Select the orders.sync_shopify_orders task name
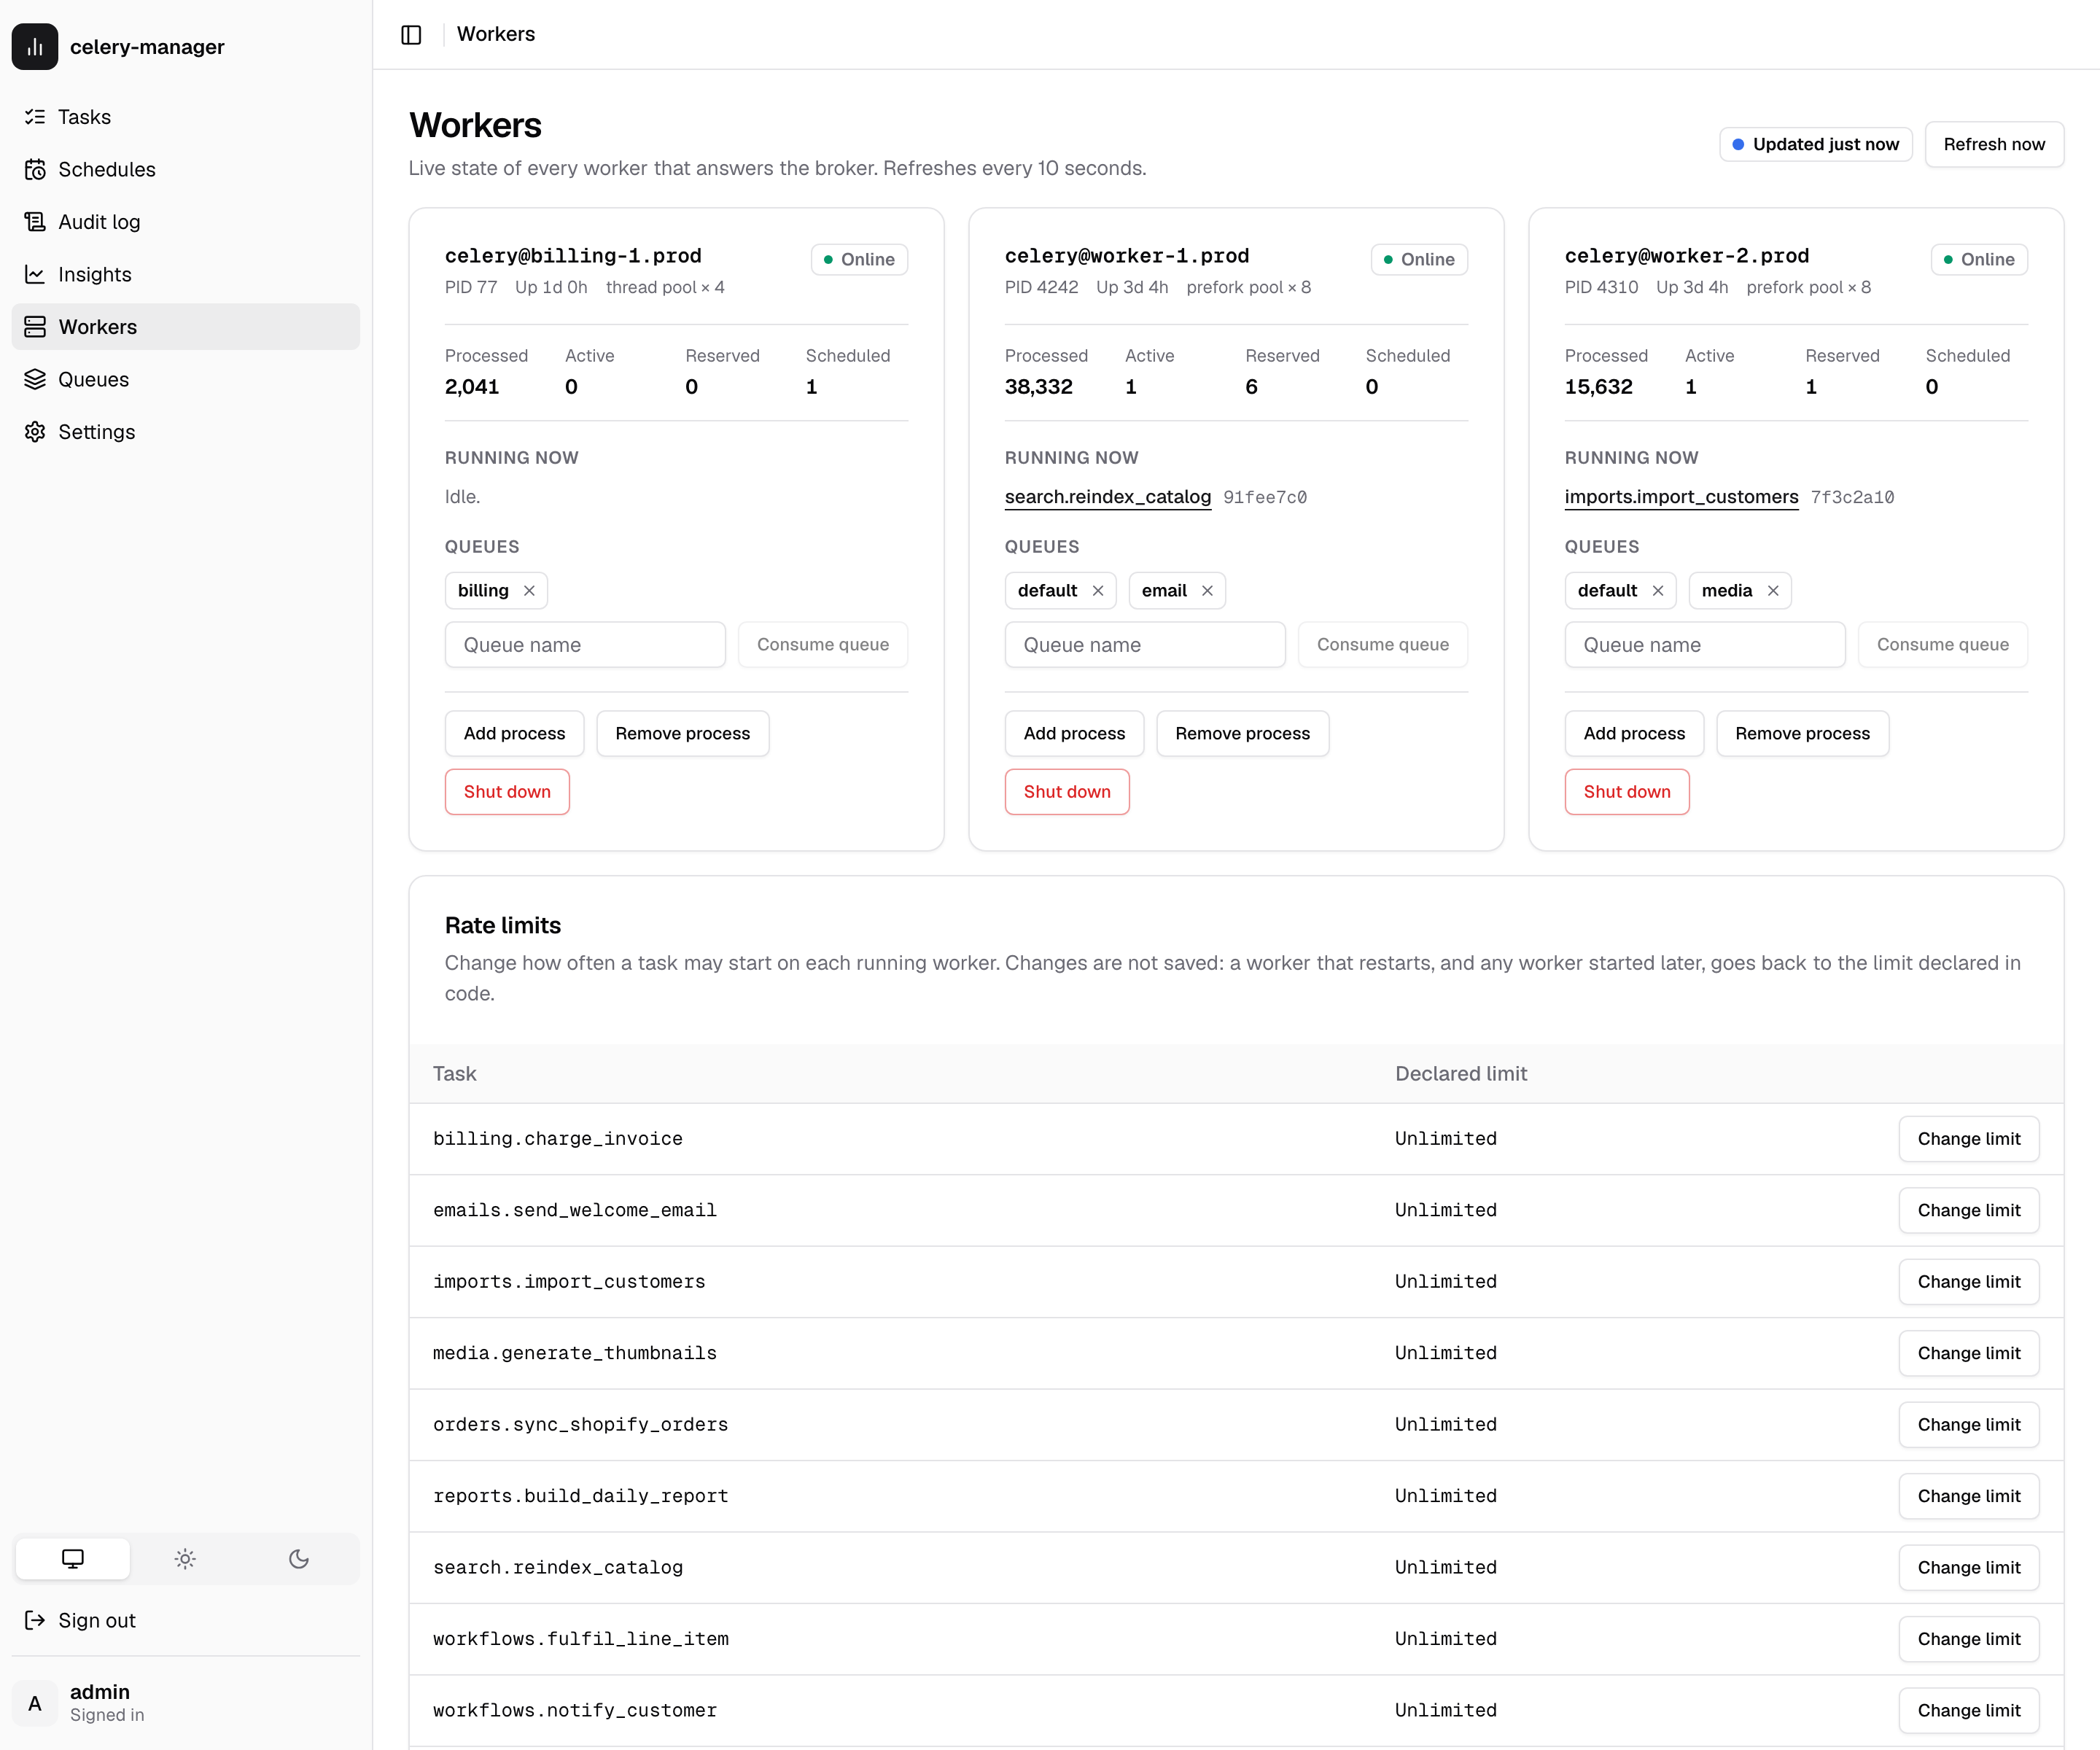 click(580, 1424)
